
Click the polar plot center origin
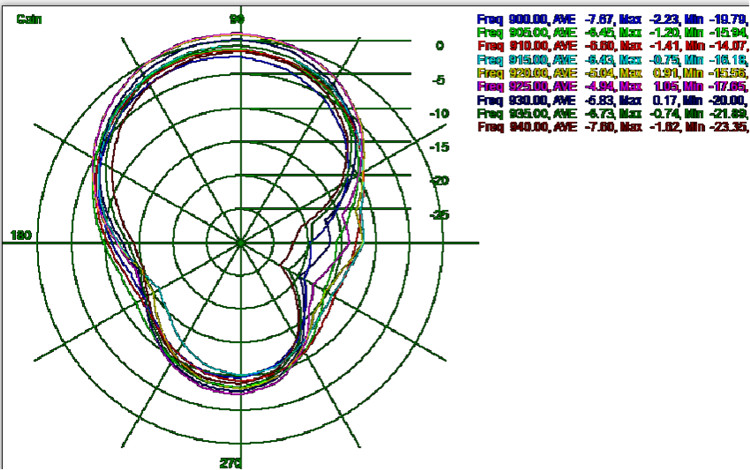coord(240,243)
